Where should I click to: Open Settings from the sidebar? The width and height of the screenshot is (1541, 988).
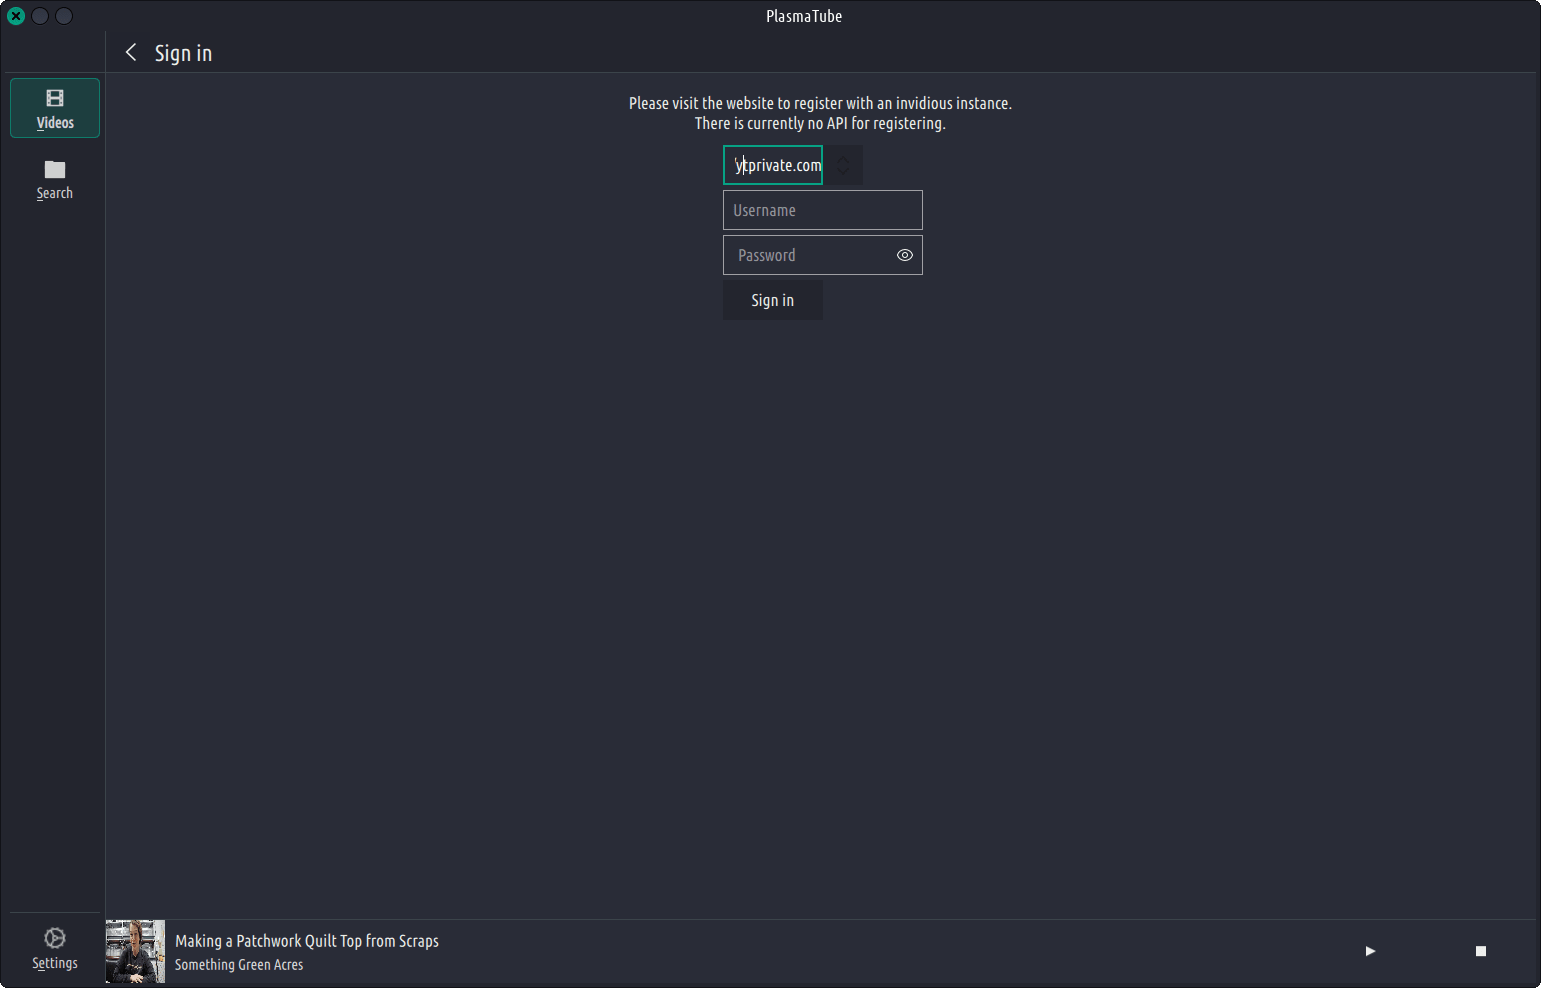coord(55,948)
